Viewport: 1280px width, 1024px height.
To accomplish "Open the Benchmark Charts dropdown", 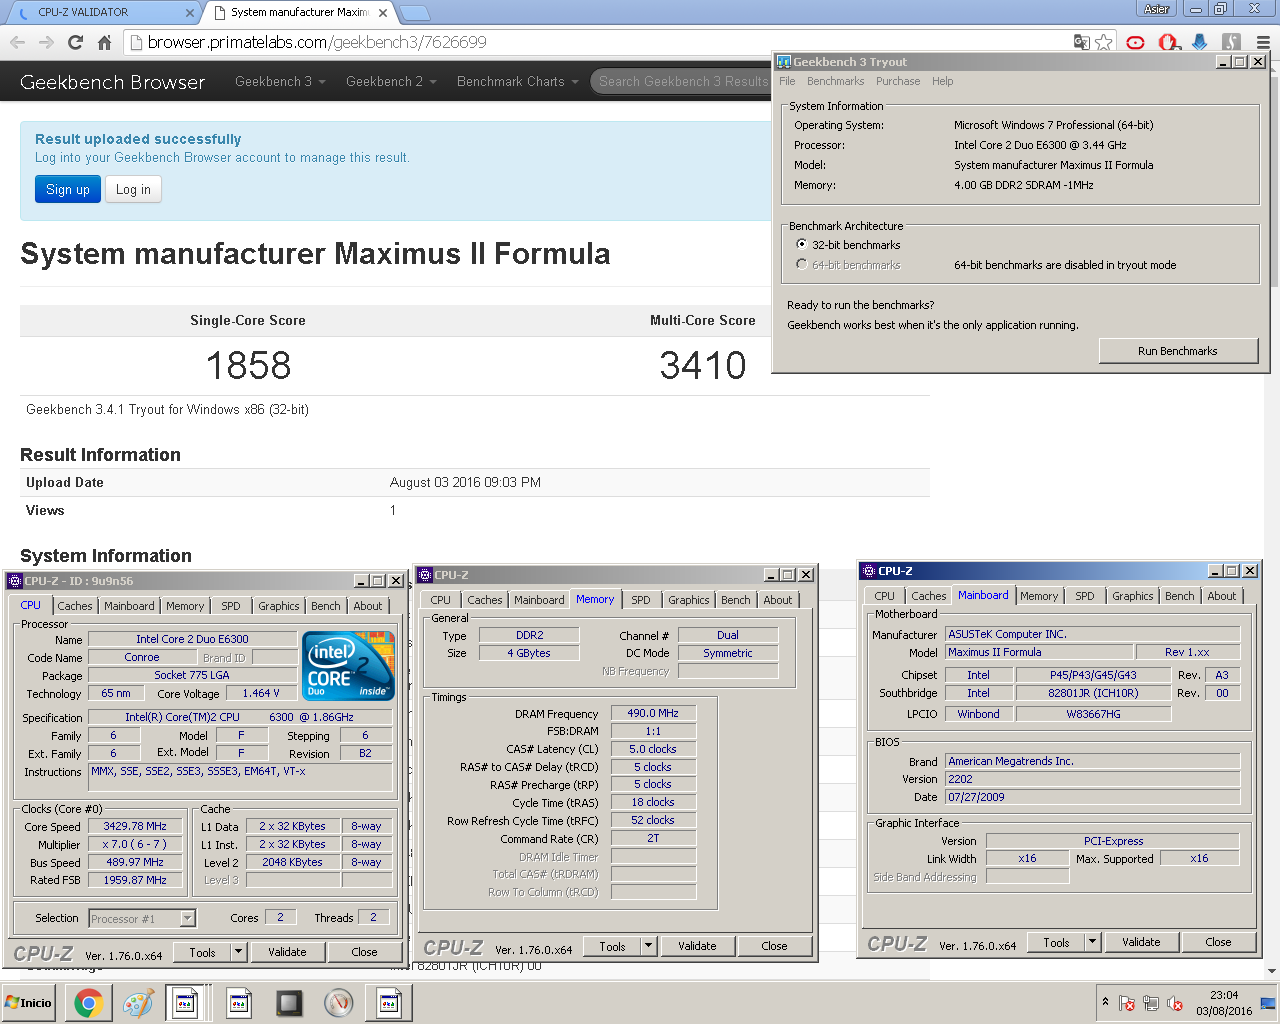I will tap(518, 81).
